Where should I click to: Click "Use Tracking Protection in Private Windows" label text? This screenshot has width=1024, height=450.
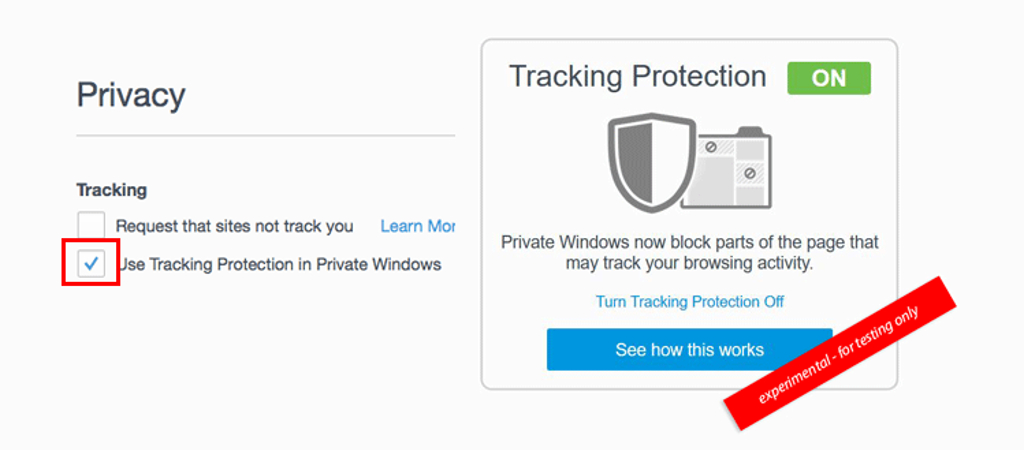pos(280,265)
